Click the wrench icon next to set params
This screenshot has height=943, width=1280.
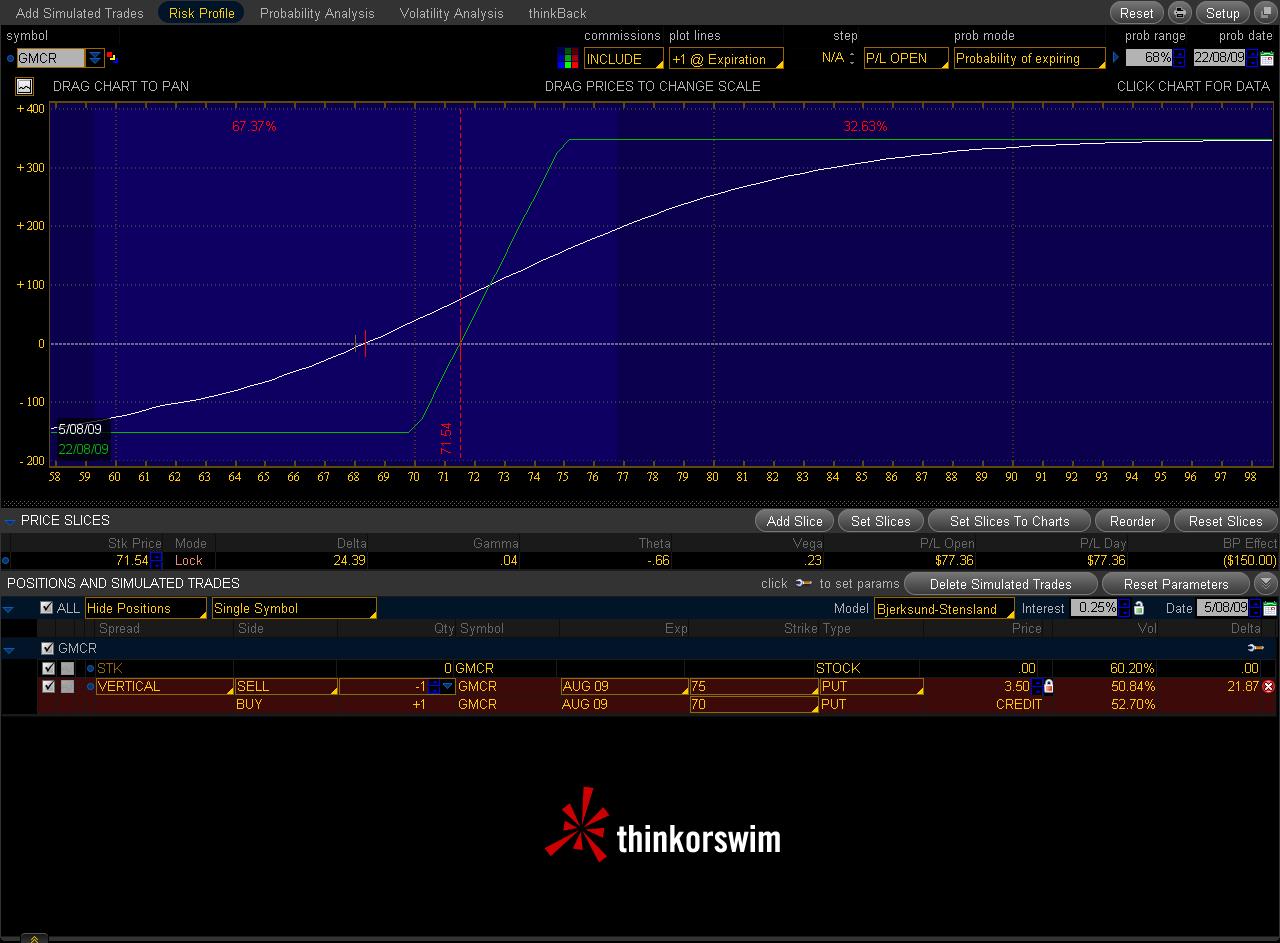tap(804, 583)
